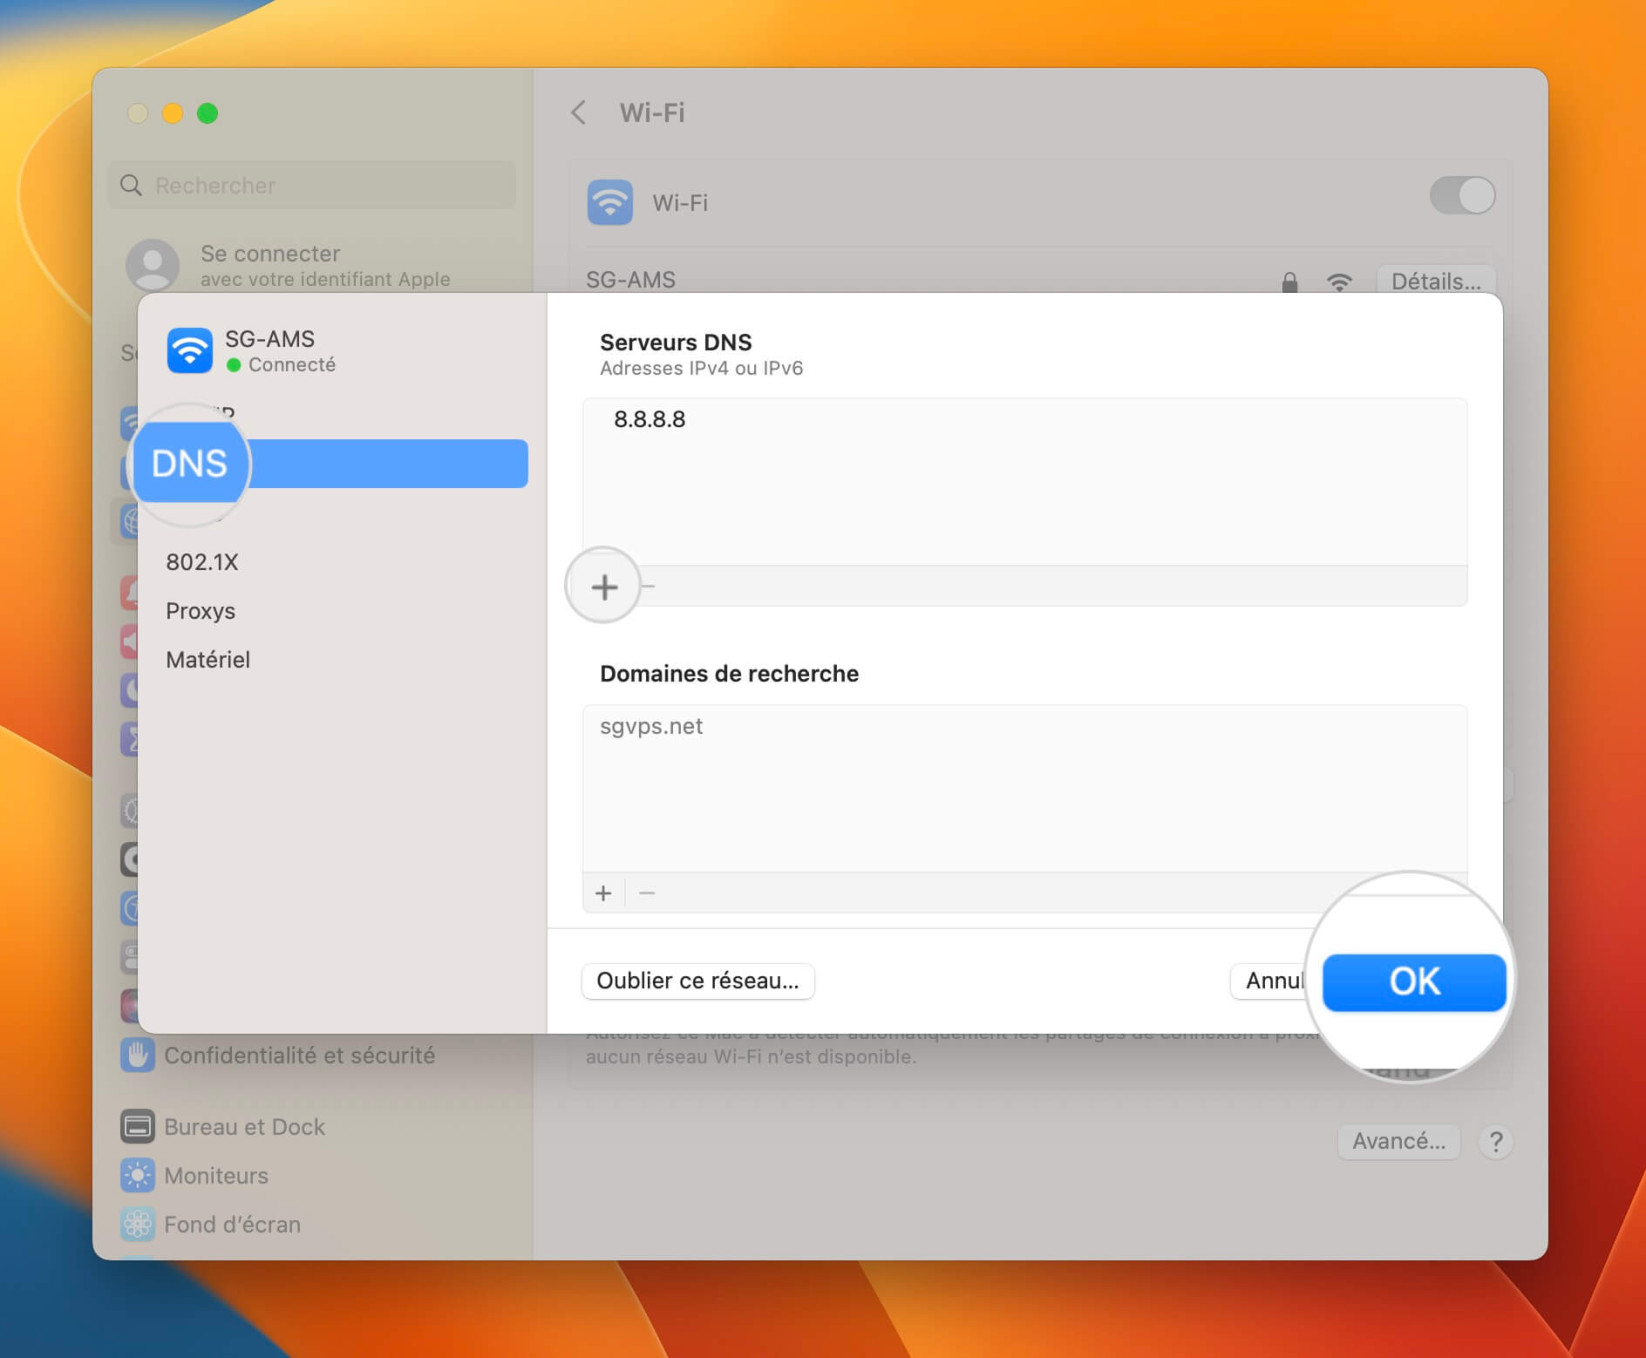
Task: Click the Détails... button for SG-AMS
Action: coord(1436,280)
